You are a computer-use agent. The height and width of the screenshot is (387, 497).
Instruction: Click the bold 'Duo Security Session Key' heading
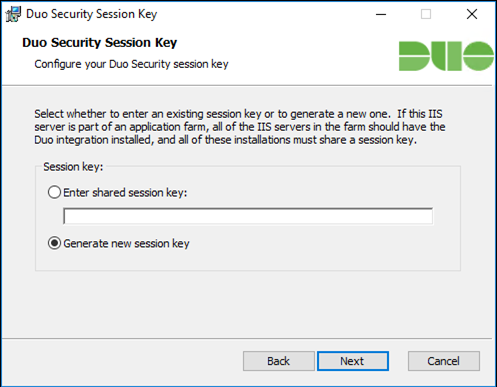[x=100, y=43]
